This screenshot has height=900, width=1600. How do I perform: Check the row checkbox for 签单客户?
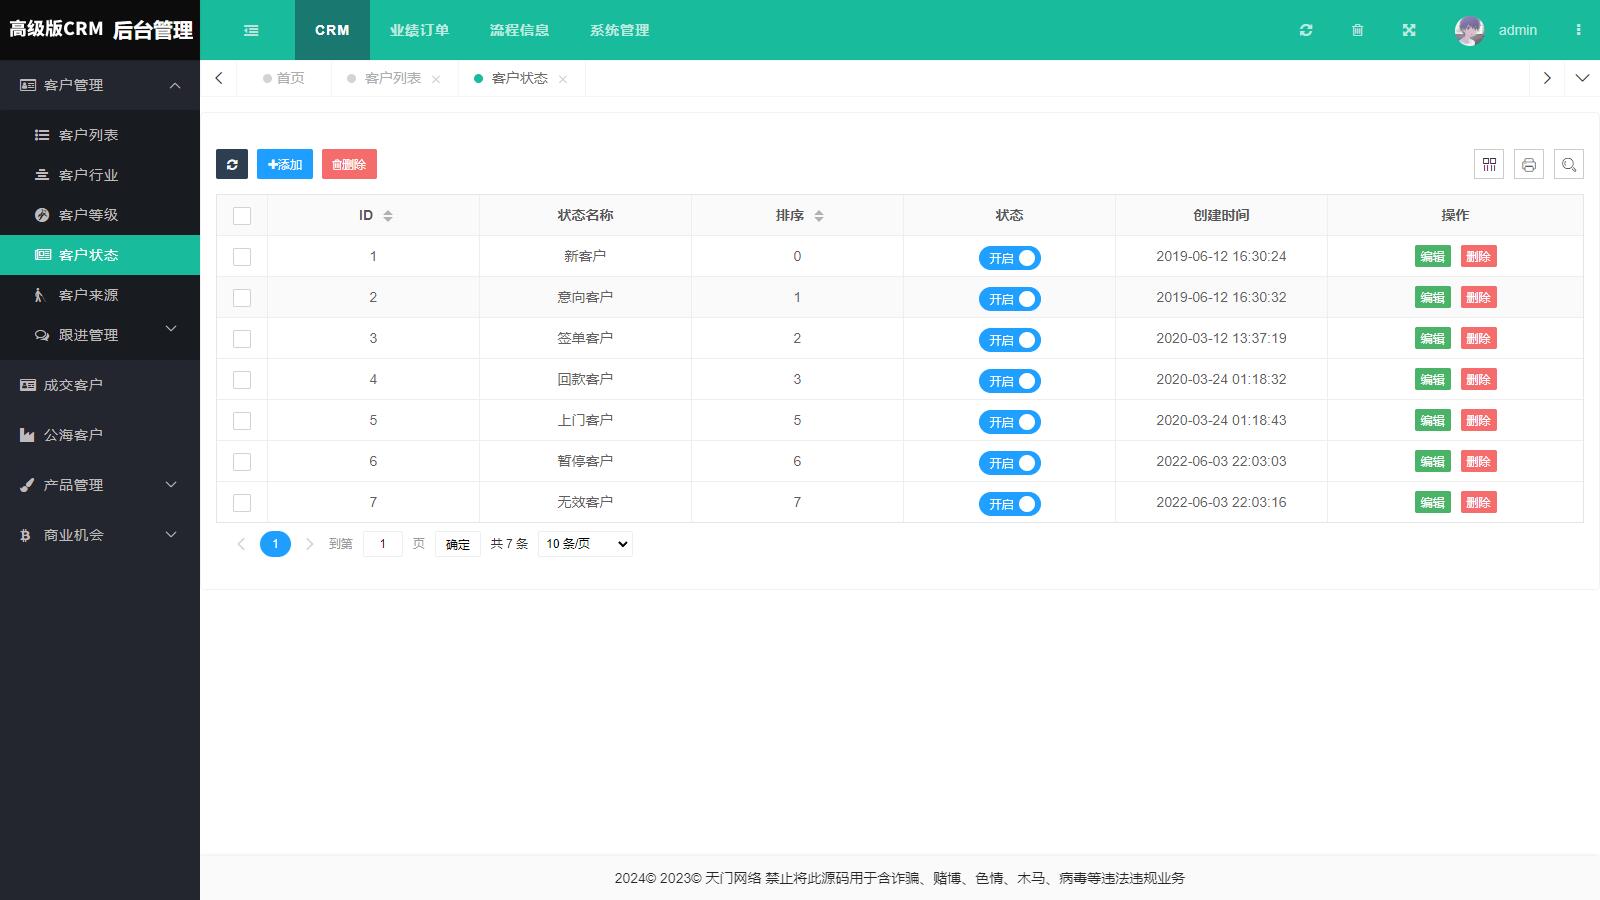242,338
